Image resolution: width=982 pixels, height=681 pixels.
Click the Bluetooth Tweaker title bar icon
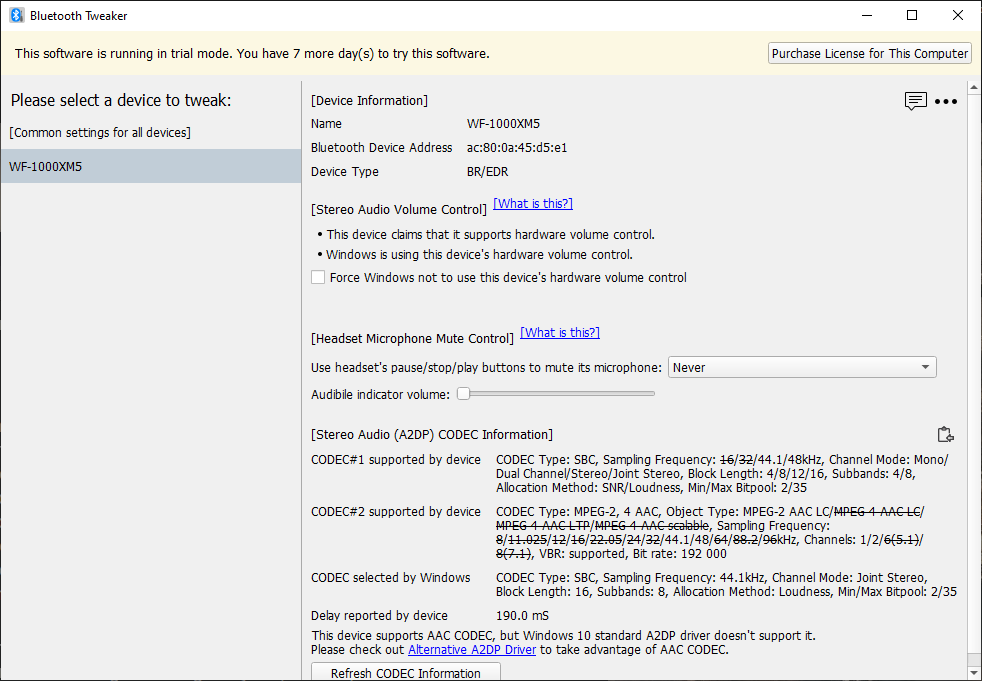(17, 15)
